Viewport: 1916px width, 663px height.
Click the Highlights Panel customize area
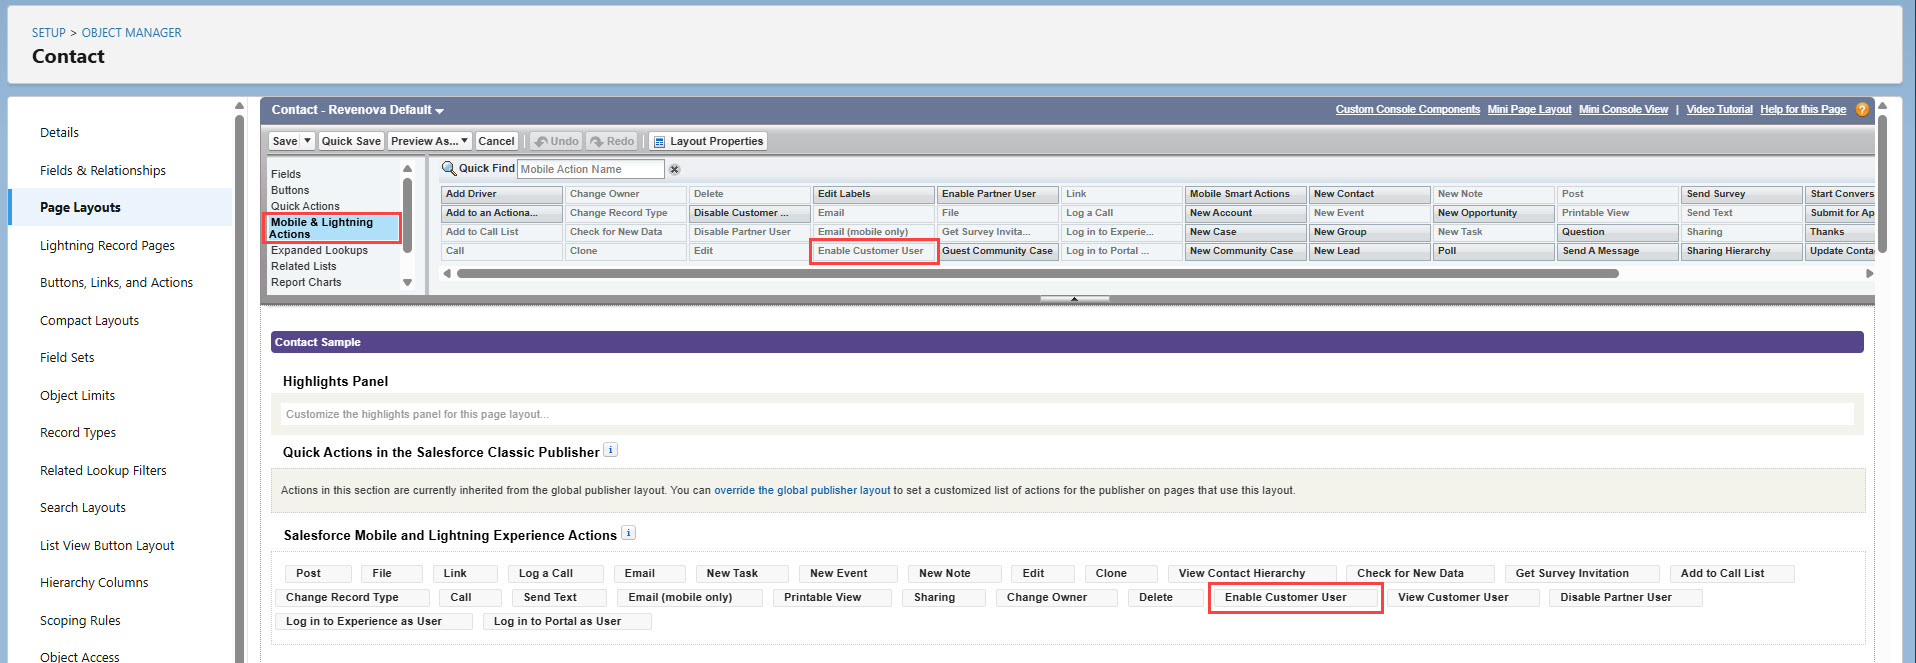[x=1067, y=414]
